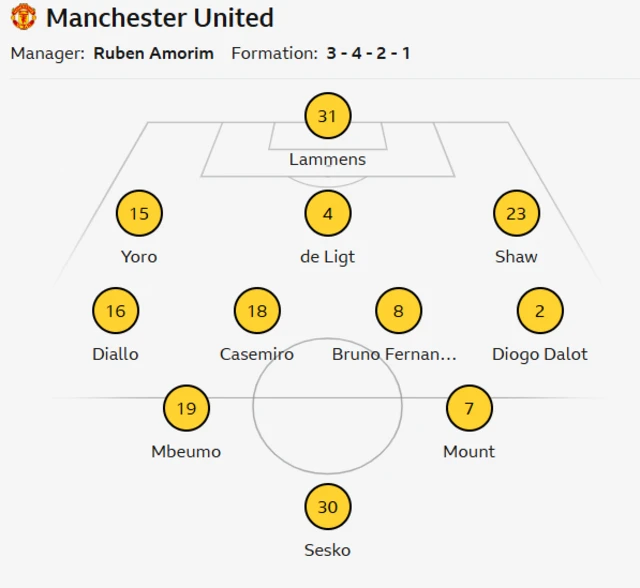
Task: Click manager name Ruben Amorim
Action: pos(153,53)
